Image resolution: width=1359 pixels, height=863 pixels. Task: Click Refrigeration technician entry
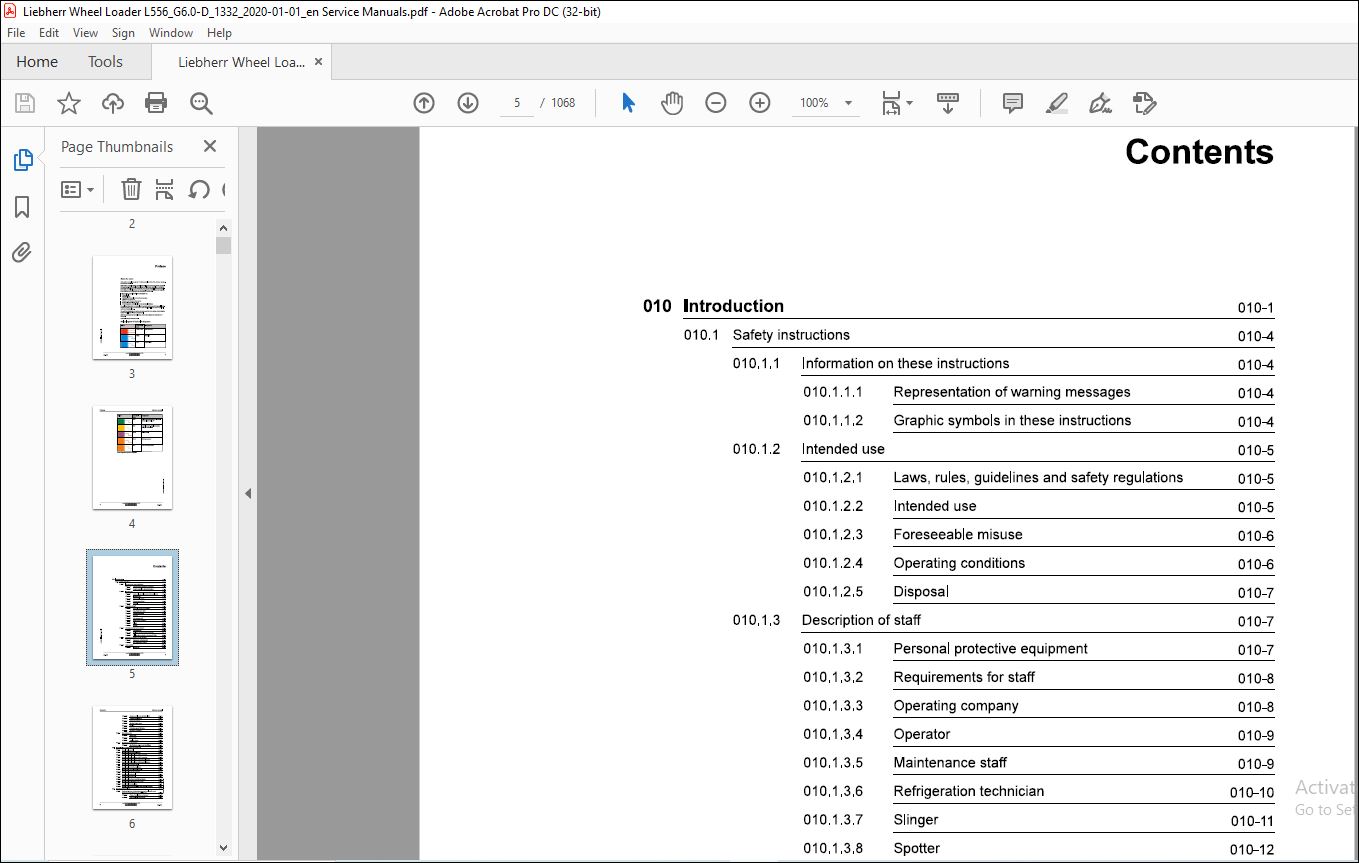pyautogui.click(x=968, y=791)
